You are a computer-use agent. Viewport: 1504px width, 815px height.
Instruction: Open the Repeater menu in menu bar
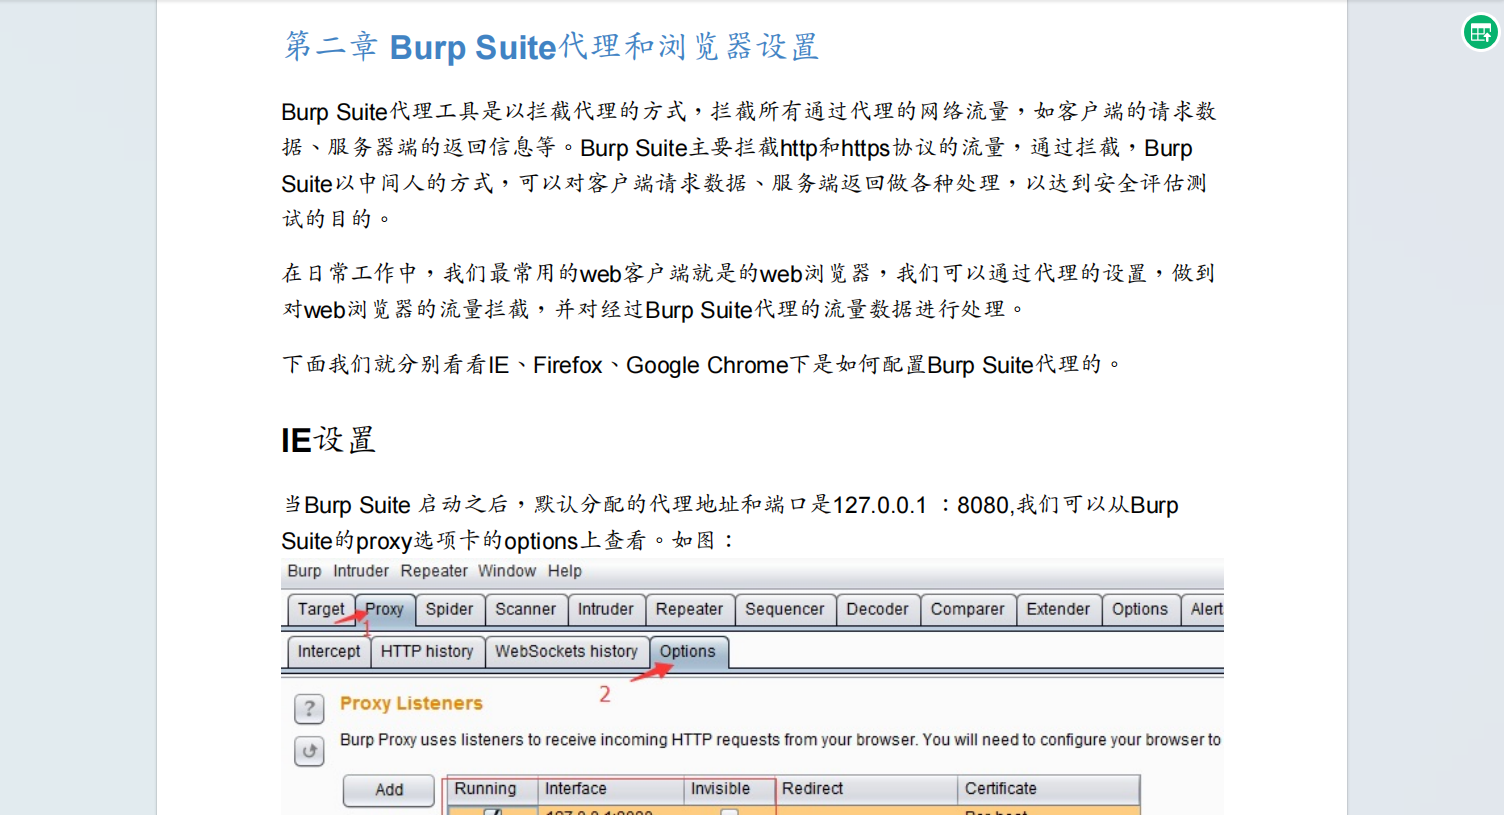click(434, 571)
